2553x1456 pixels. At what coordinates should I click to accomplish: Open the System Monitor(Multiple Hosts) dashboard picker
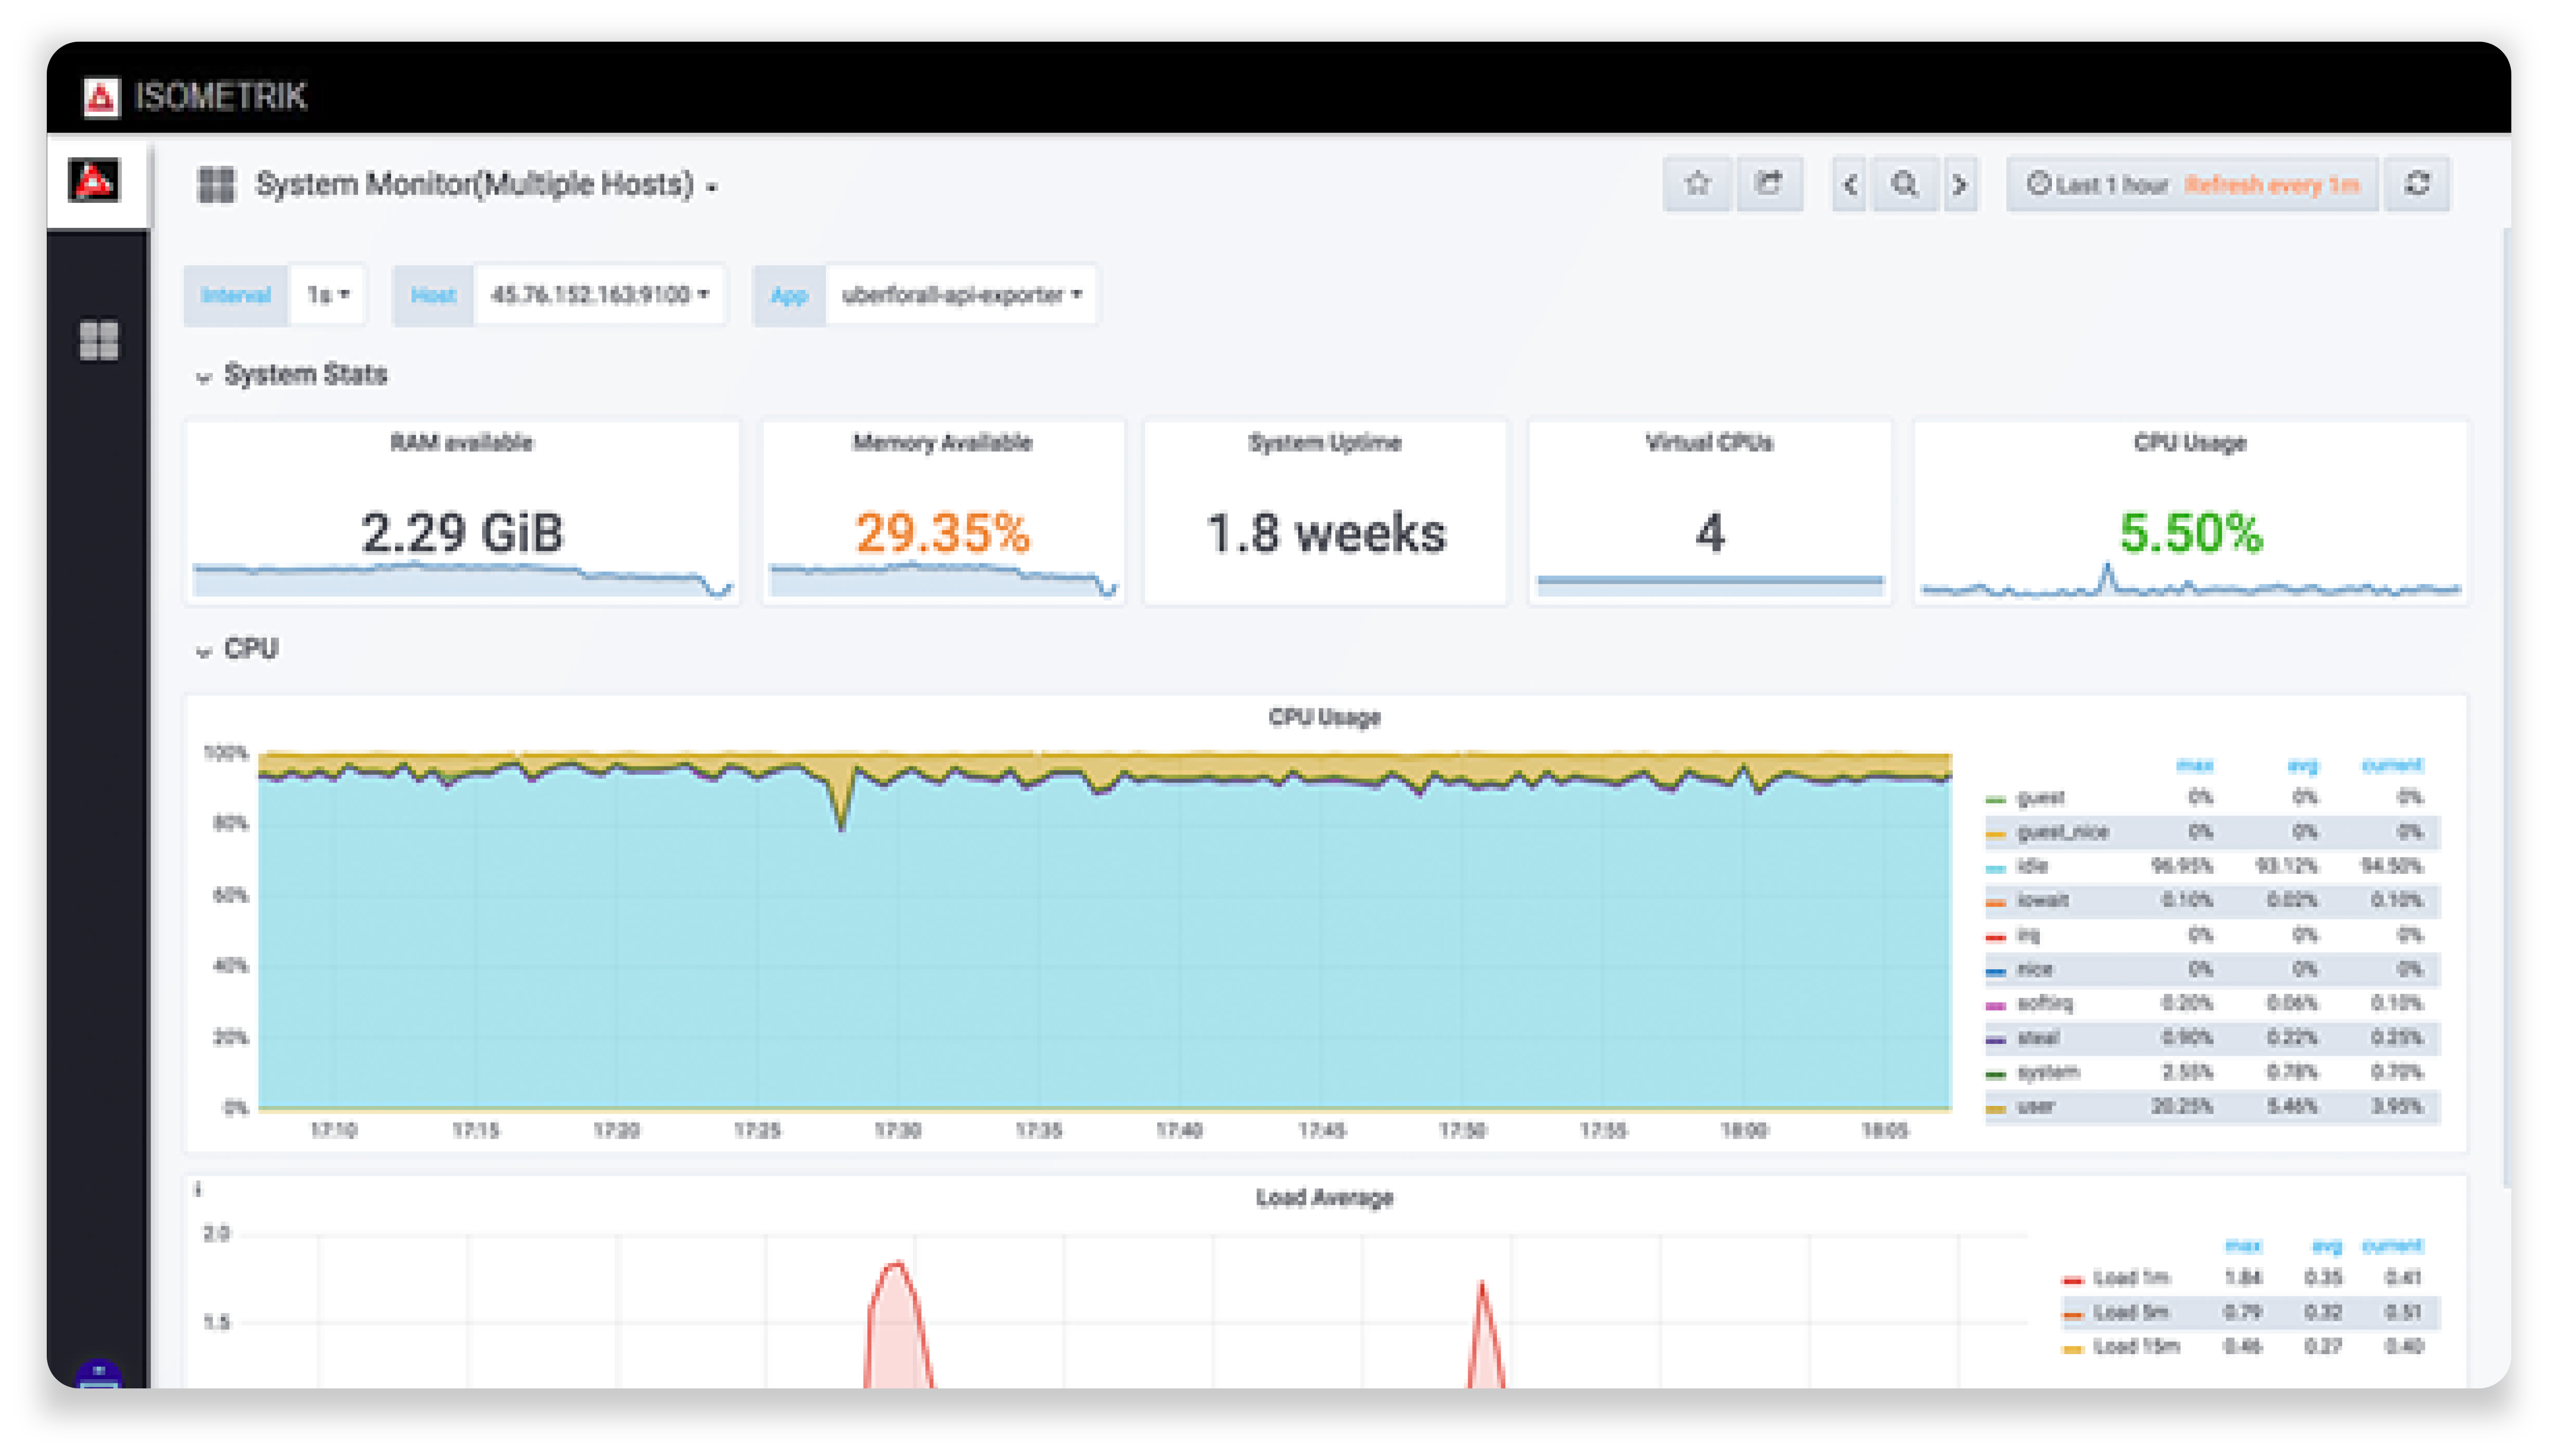coord(486,185)
